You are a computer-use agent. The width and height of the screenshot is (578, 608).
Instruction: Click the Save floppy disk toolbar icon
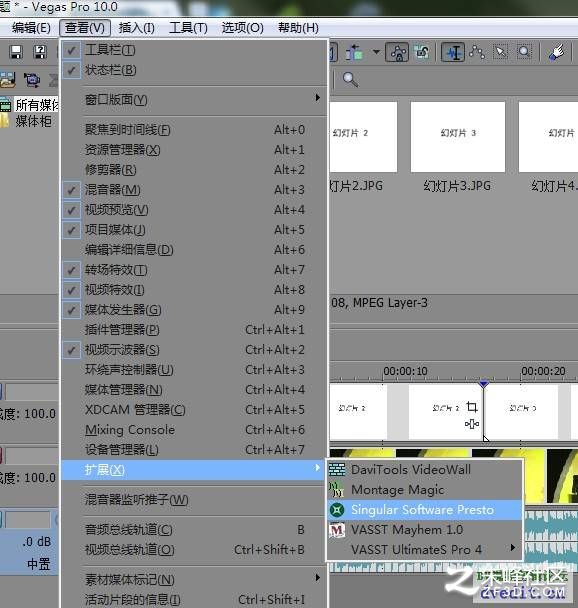pos(16,52)
